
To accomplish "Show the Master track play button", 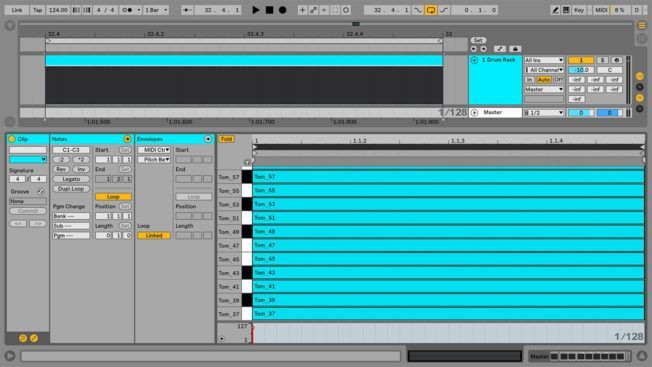I will [474, 113].
